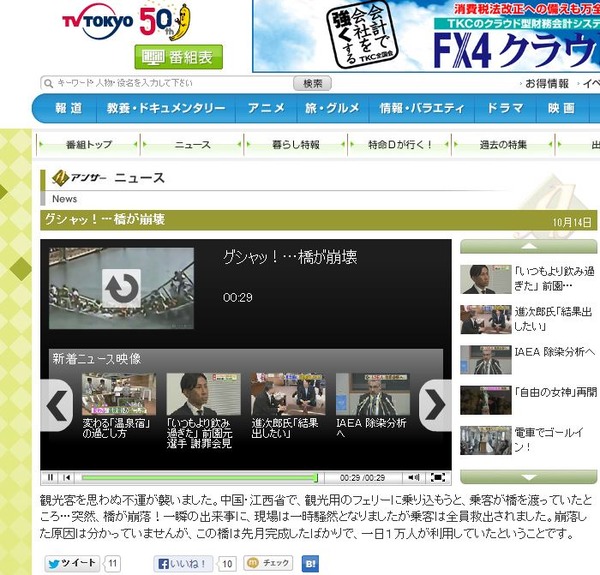600x575 pixels.
Task: Mute the video with speaker icon
Action: point(413,477)
